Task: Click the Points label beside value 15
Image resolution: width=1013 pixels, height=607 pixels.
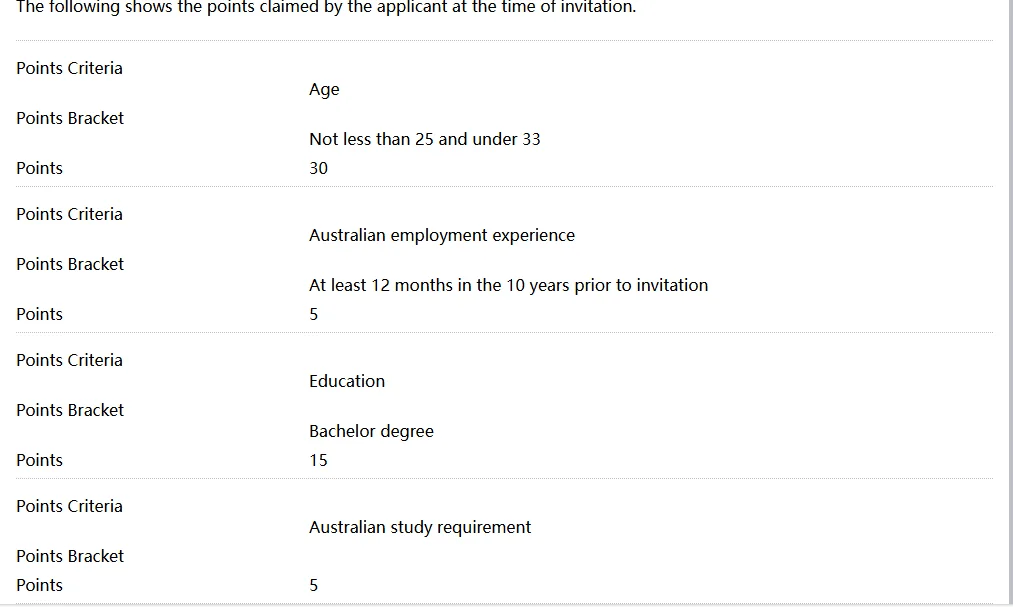Action: [39, 460]
